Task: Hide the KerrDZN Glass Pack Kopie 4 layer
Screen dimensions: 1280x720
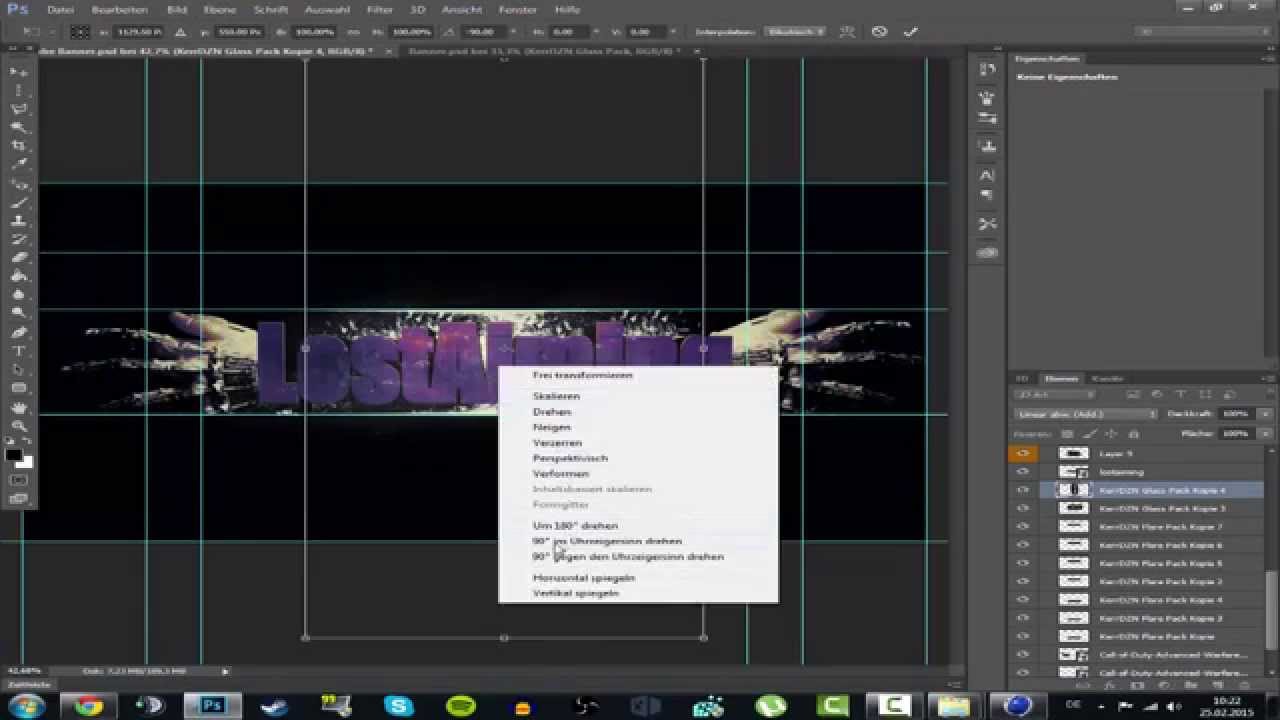Action: [1022, 490]
